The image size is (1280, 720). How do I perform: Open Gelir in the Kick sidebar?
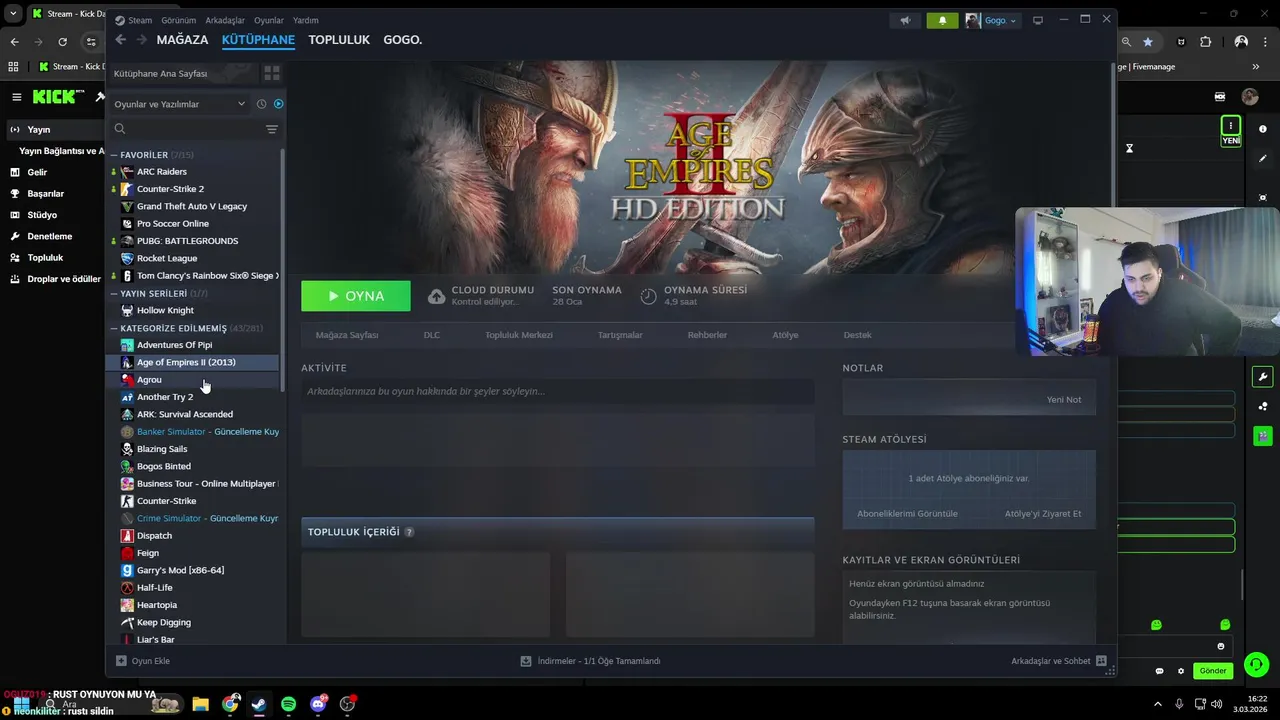tap(37, 172)
